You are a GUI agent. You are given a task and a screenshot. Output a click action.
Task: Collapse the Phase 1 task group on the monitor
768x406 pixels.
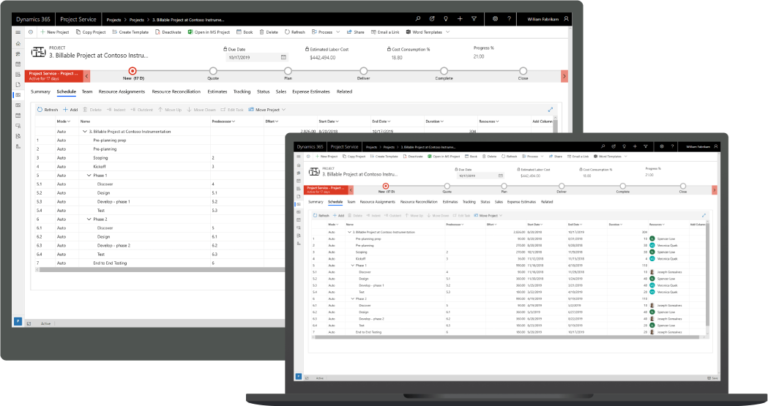(x=88, y=174)
